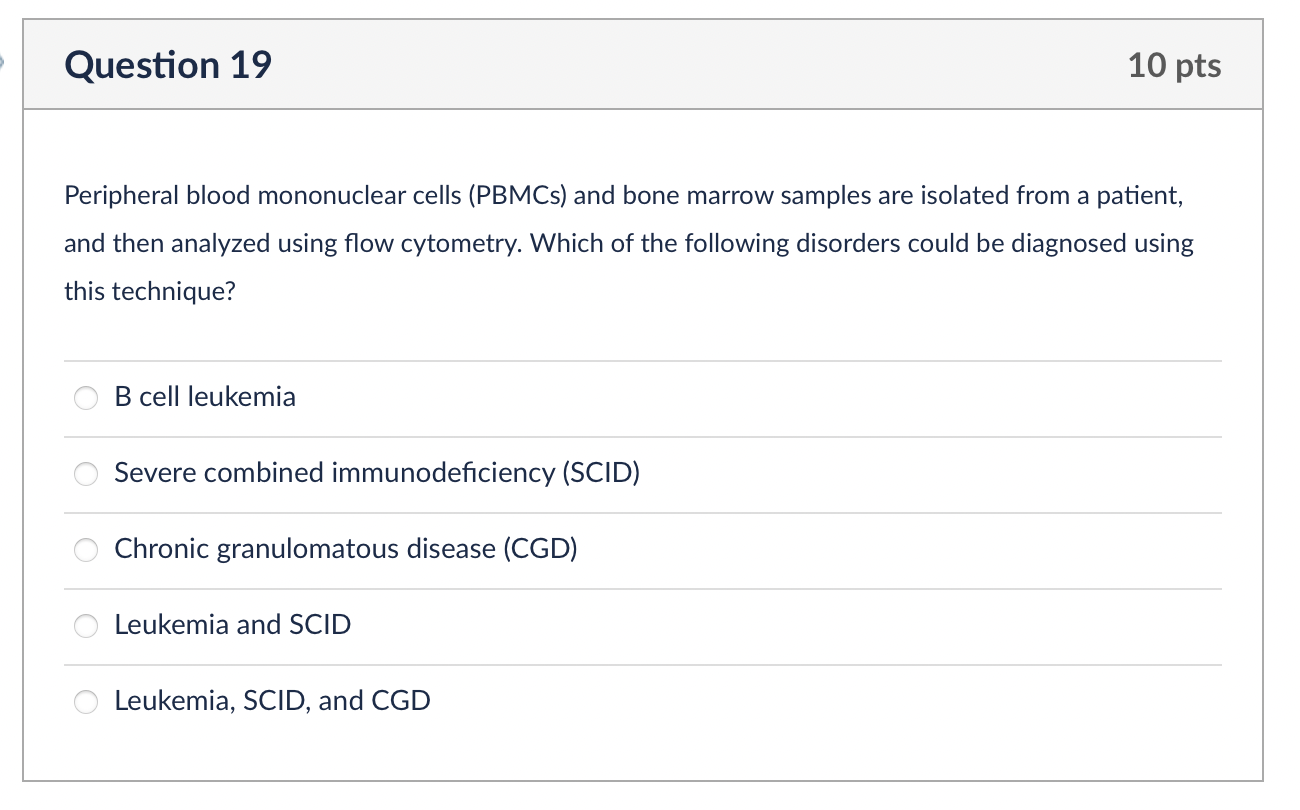1300x810 pixels.
Task: Click the Severe combined immunodeficiency (SCID) answer text
Action: 376,473
